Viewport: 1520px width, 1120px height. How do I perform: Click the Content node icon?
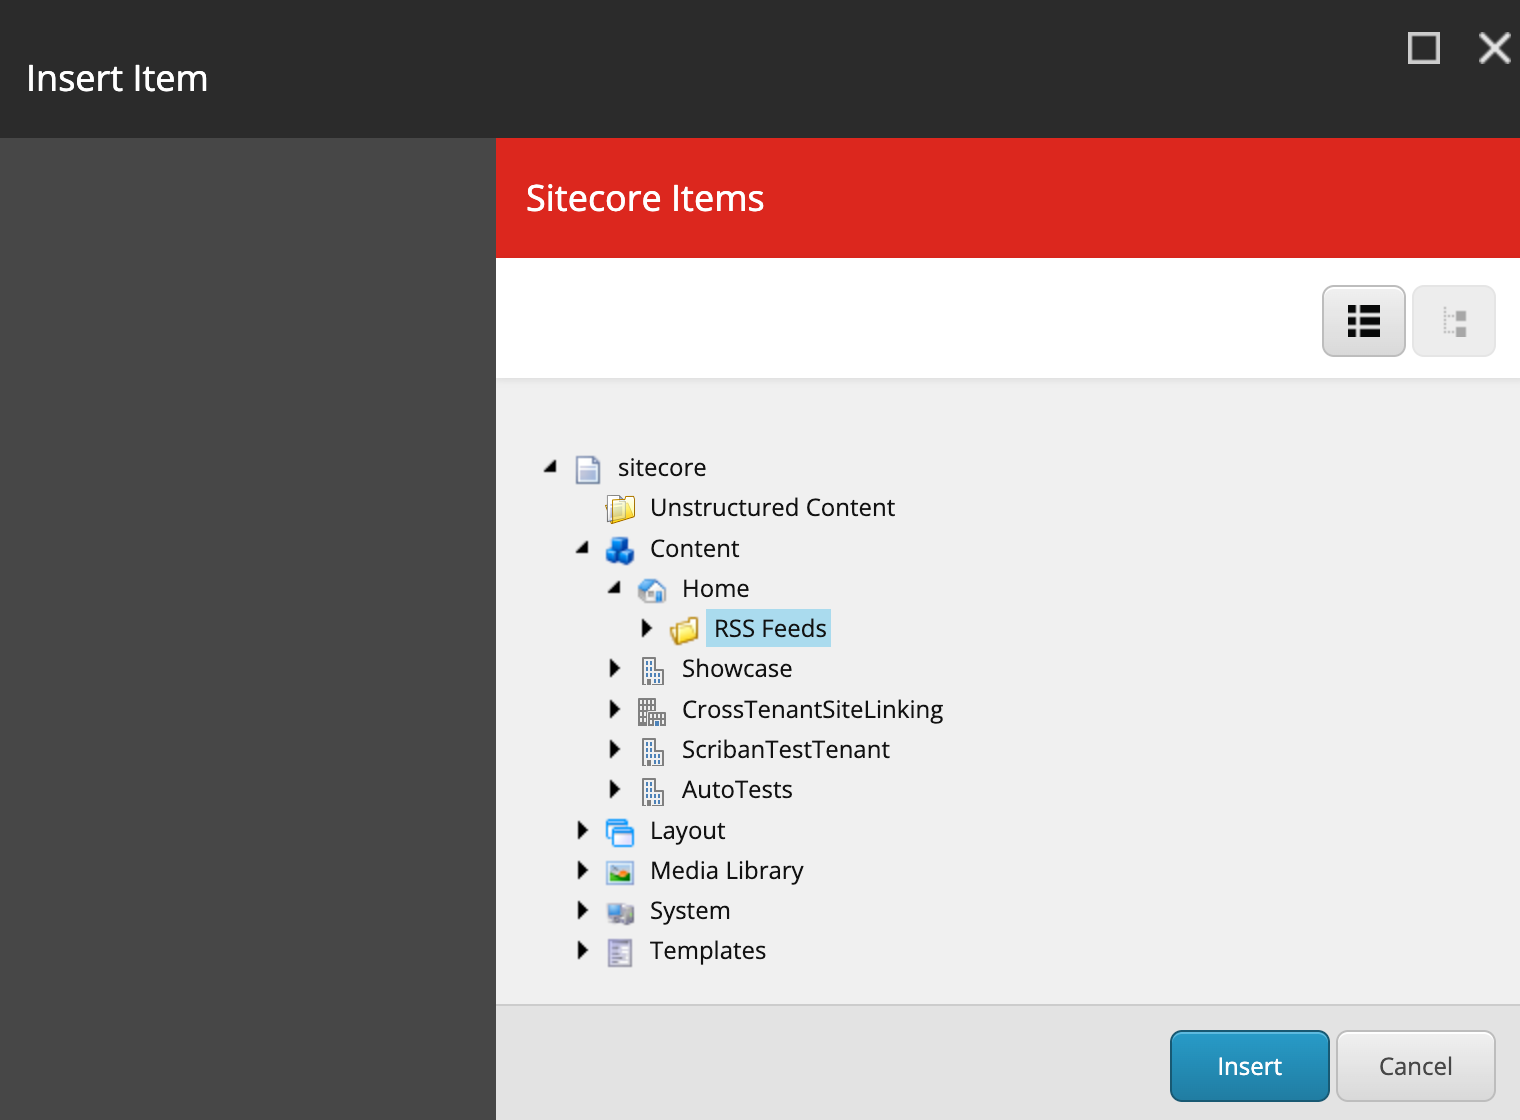(x=620, y=548)
